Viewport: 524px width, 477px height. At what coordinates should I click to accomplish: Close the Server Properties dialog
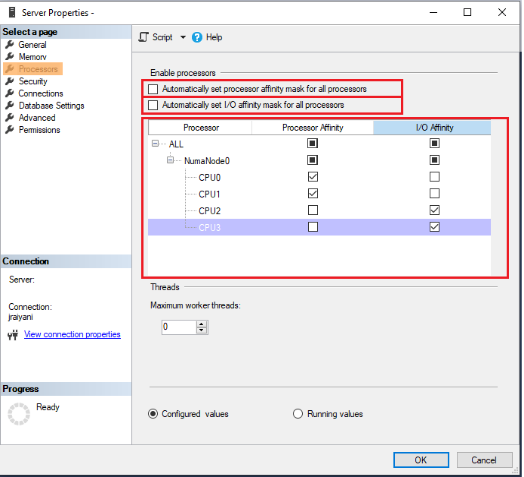(502, 12)
